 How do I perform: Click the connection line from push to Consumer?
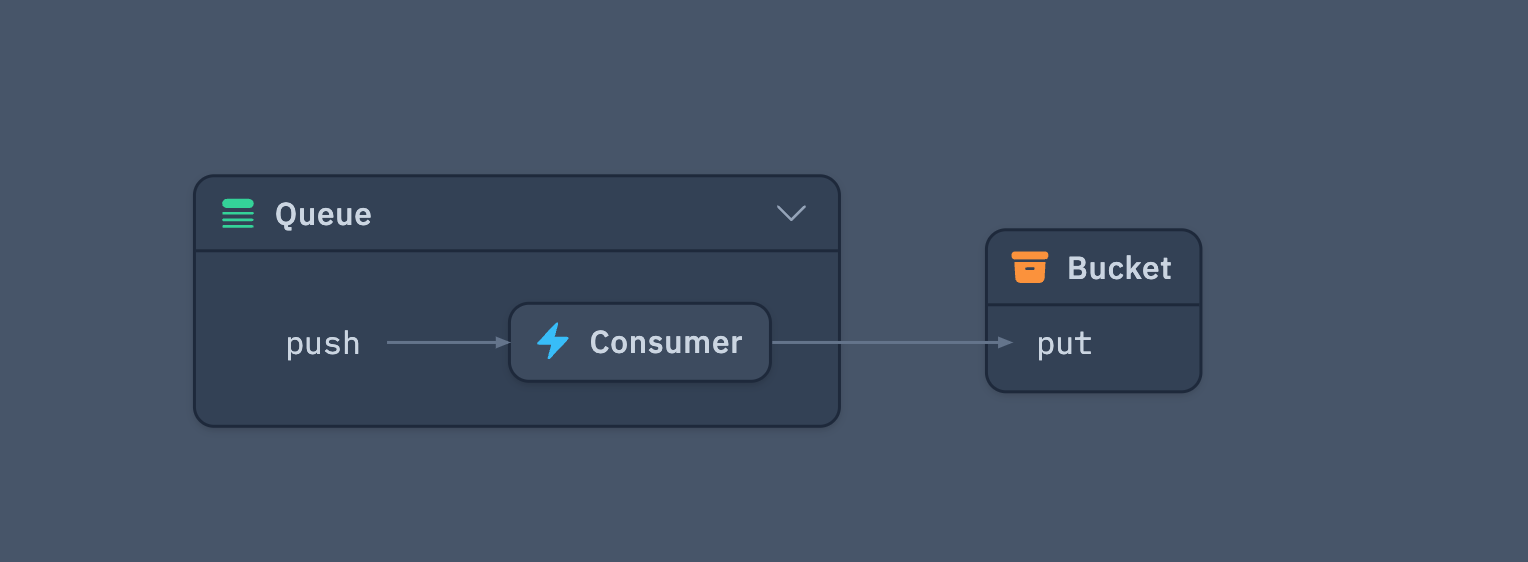[x=440, y=342]
